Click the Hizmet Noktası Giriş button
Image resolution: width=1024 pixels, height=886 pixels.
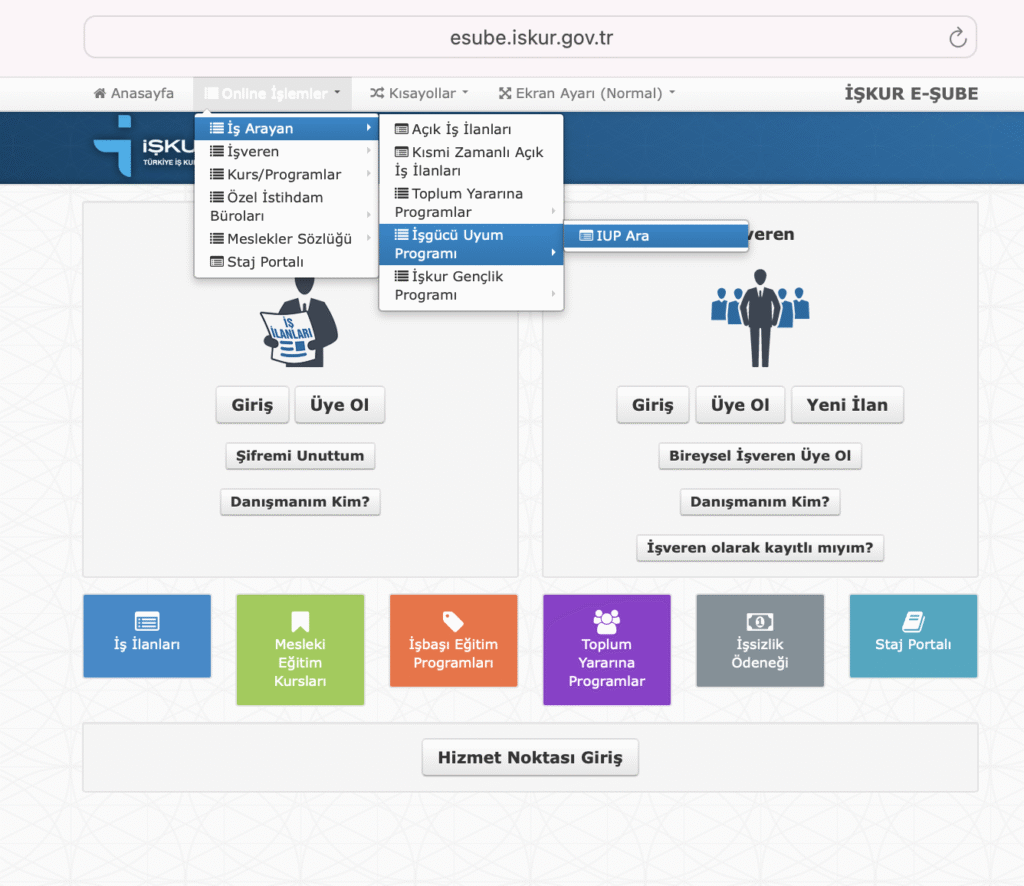(529, 758)
